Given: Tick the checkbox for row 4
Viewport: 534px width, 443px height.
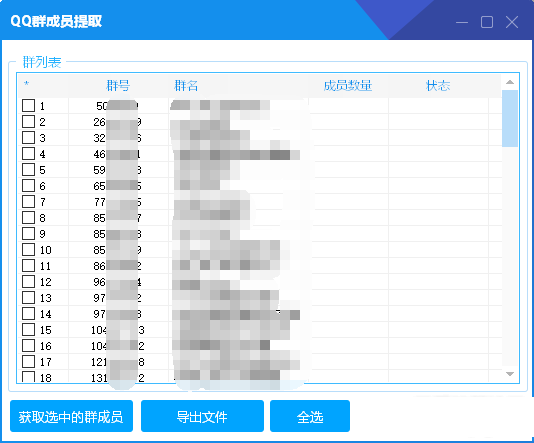Looking at the screenshot, I should pyautogui.click(x=28, y=154).
